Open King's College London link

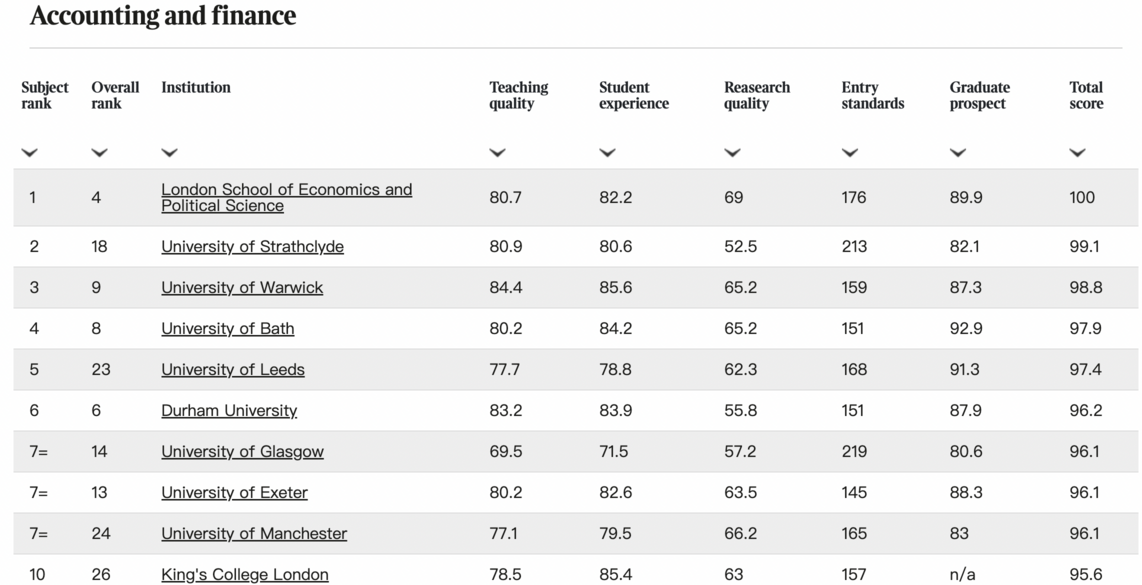[245, 574]
